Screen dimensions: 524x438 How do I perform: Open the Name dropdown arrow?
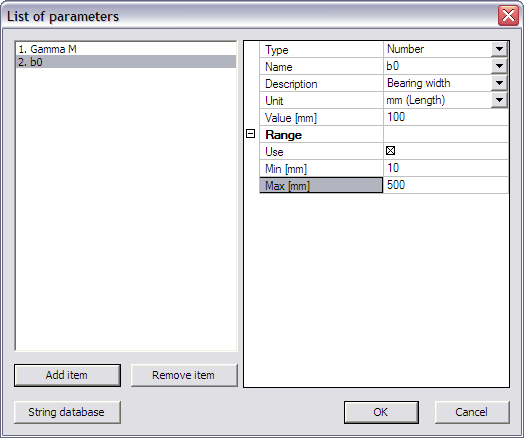click(x=499, y=66)
